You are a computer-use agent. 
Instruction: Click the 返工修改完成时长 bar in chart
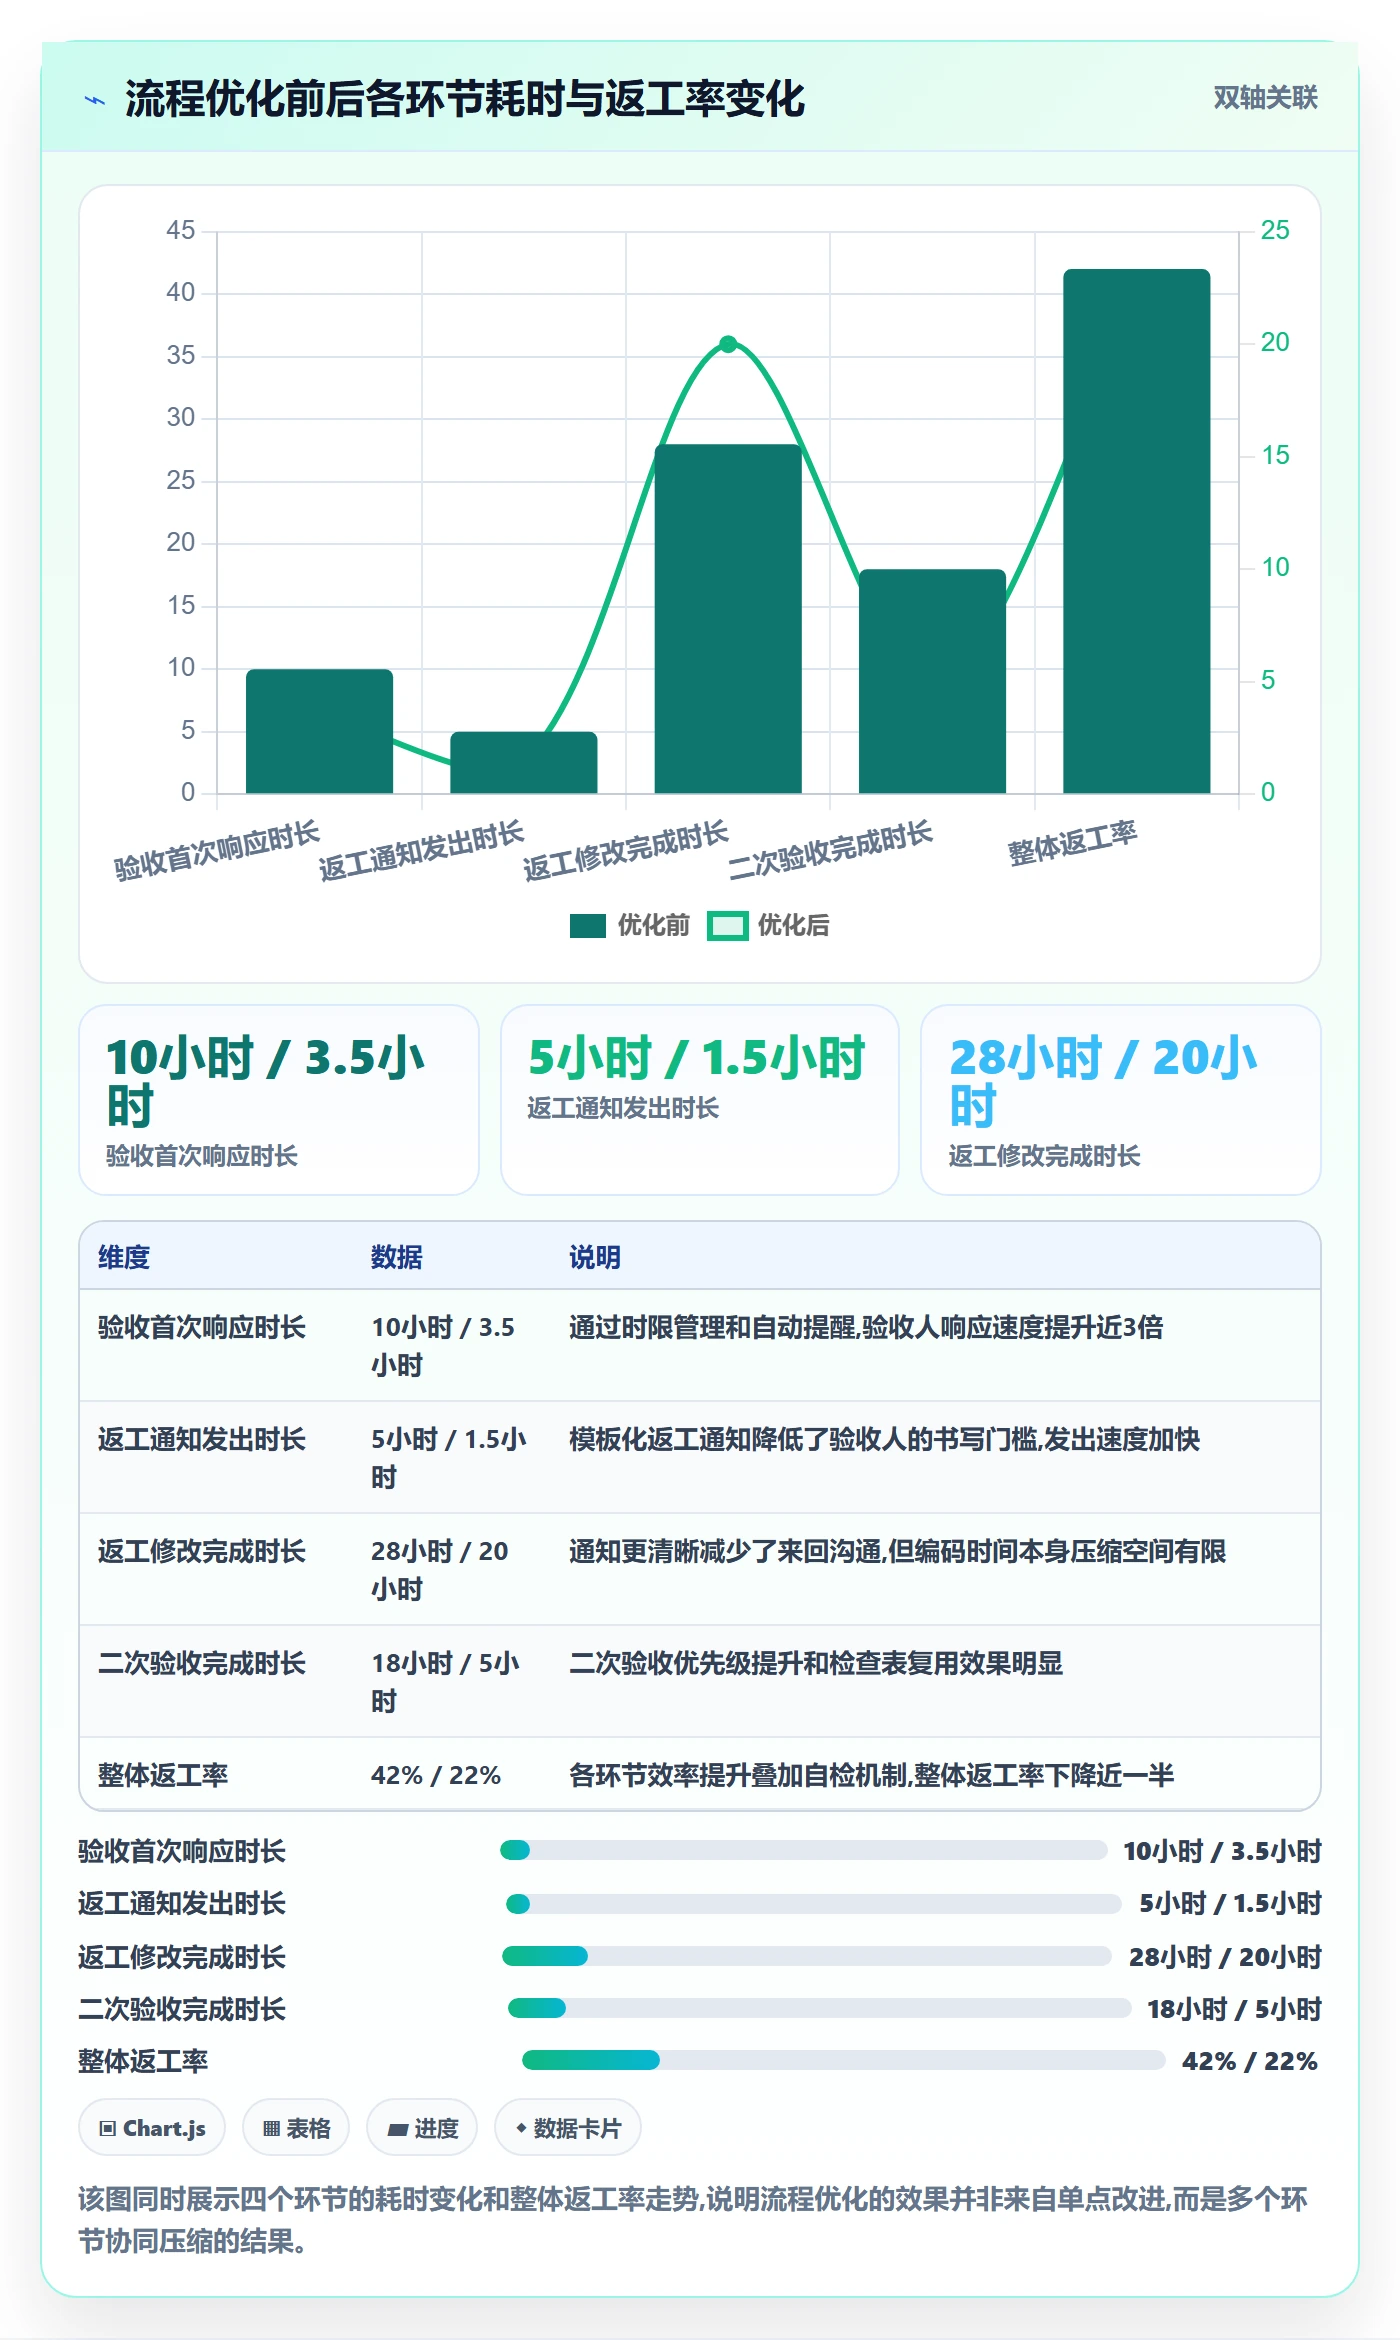coord(728,619)
